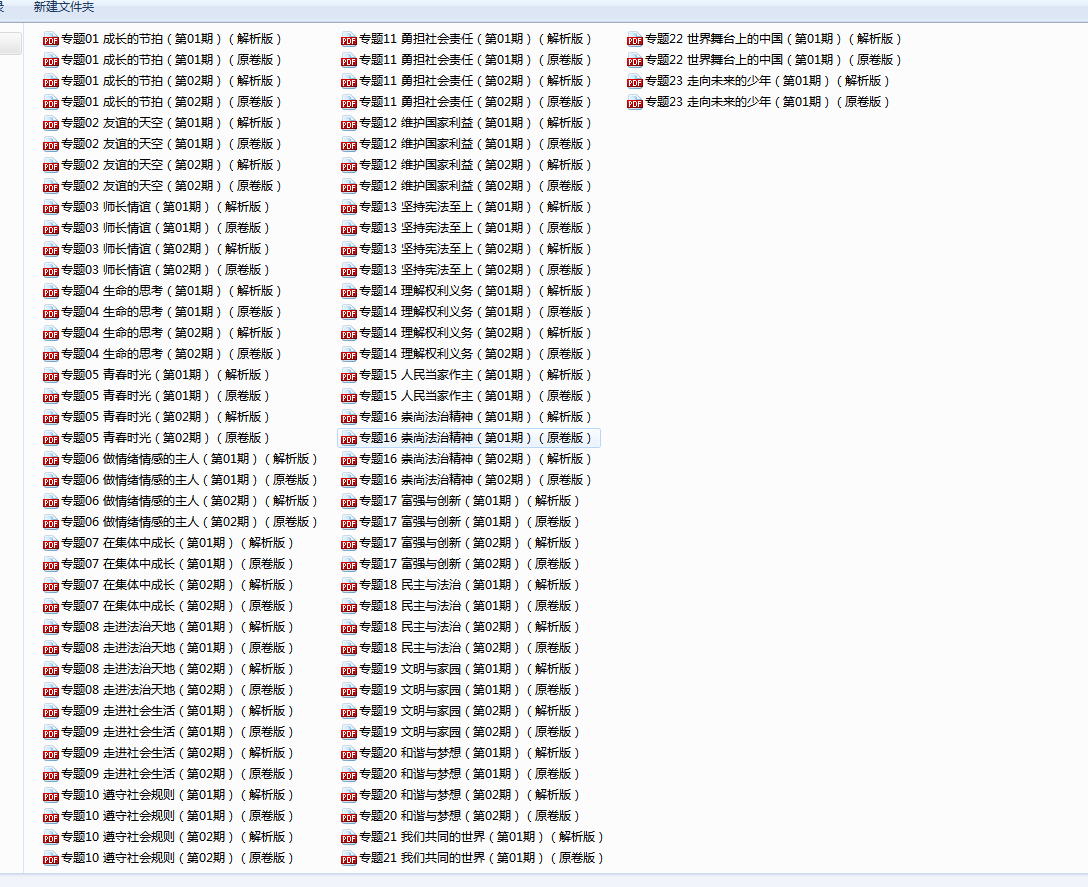Click PDF icon of 专题18 民主与法治（第01期）（原卷版）
Screen dimensions: 1088x887
[x=349, y=607]
